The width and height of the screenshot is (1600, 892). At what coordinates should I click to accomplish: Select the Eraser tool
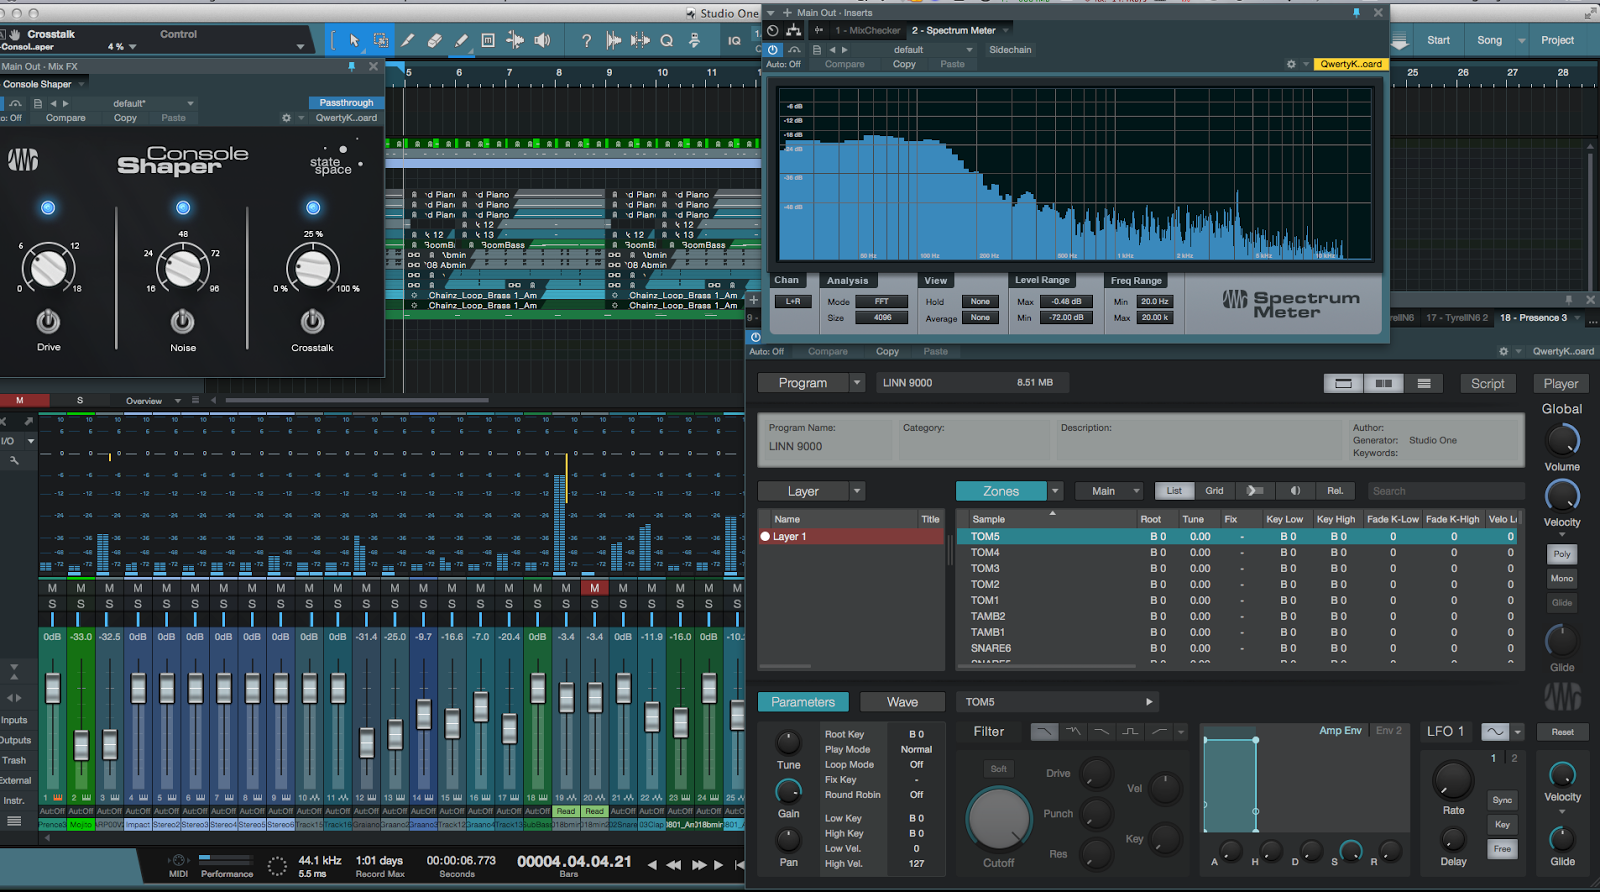pyautogui.click(x=434, y=40)
